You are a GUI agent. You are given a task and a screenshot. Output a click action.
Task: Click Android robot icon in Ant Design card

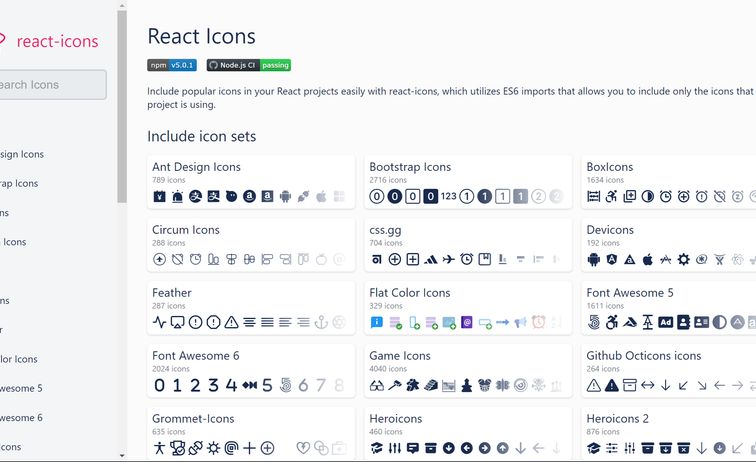click(285, 196)
